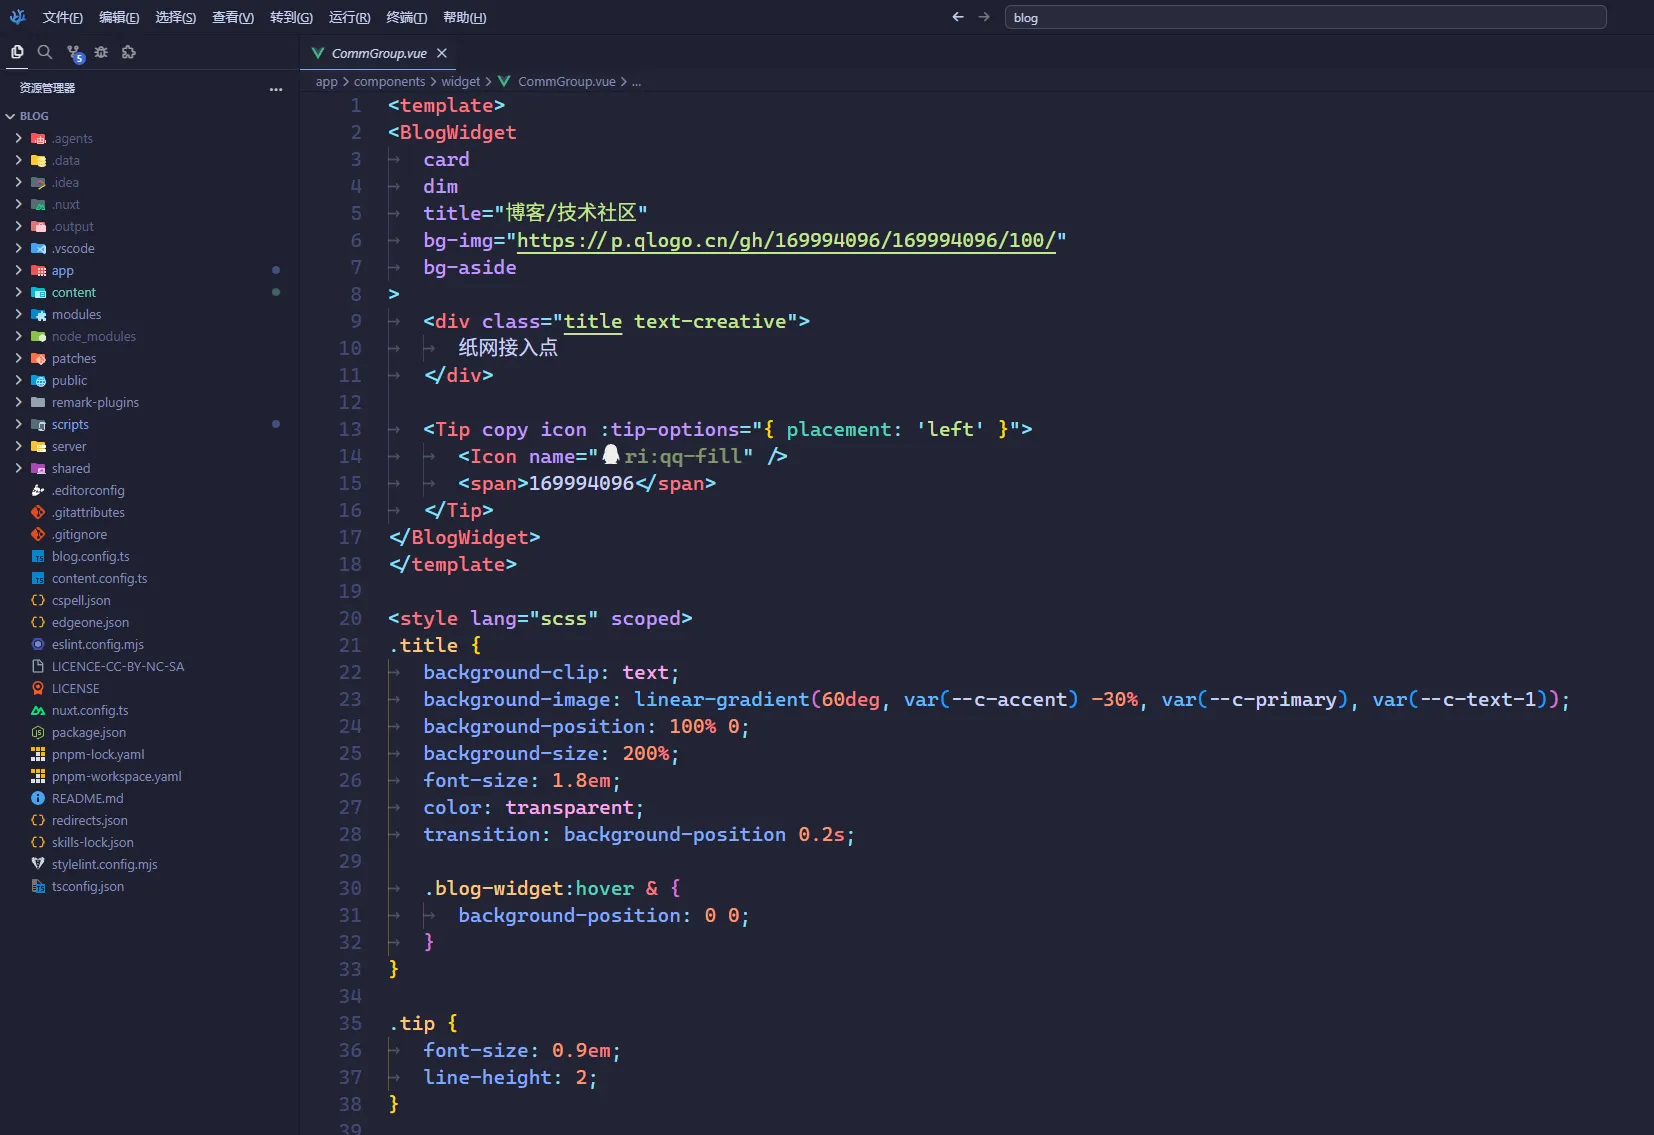The height and width of the screenshot is (1135, 1654).
Task: Click 'components' in the breadcrumb
Action: pos(389,82)
